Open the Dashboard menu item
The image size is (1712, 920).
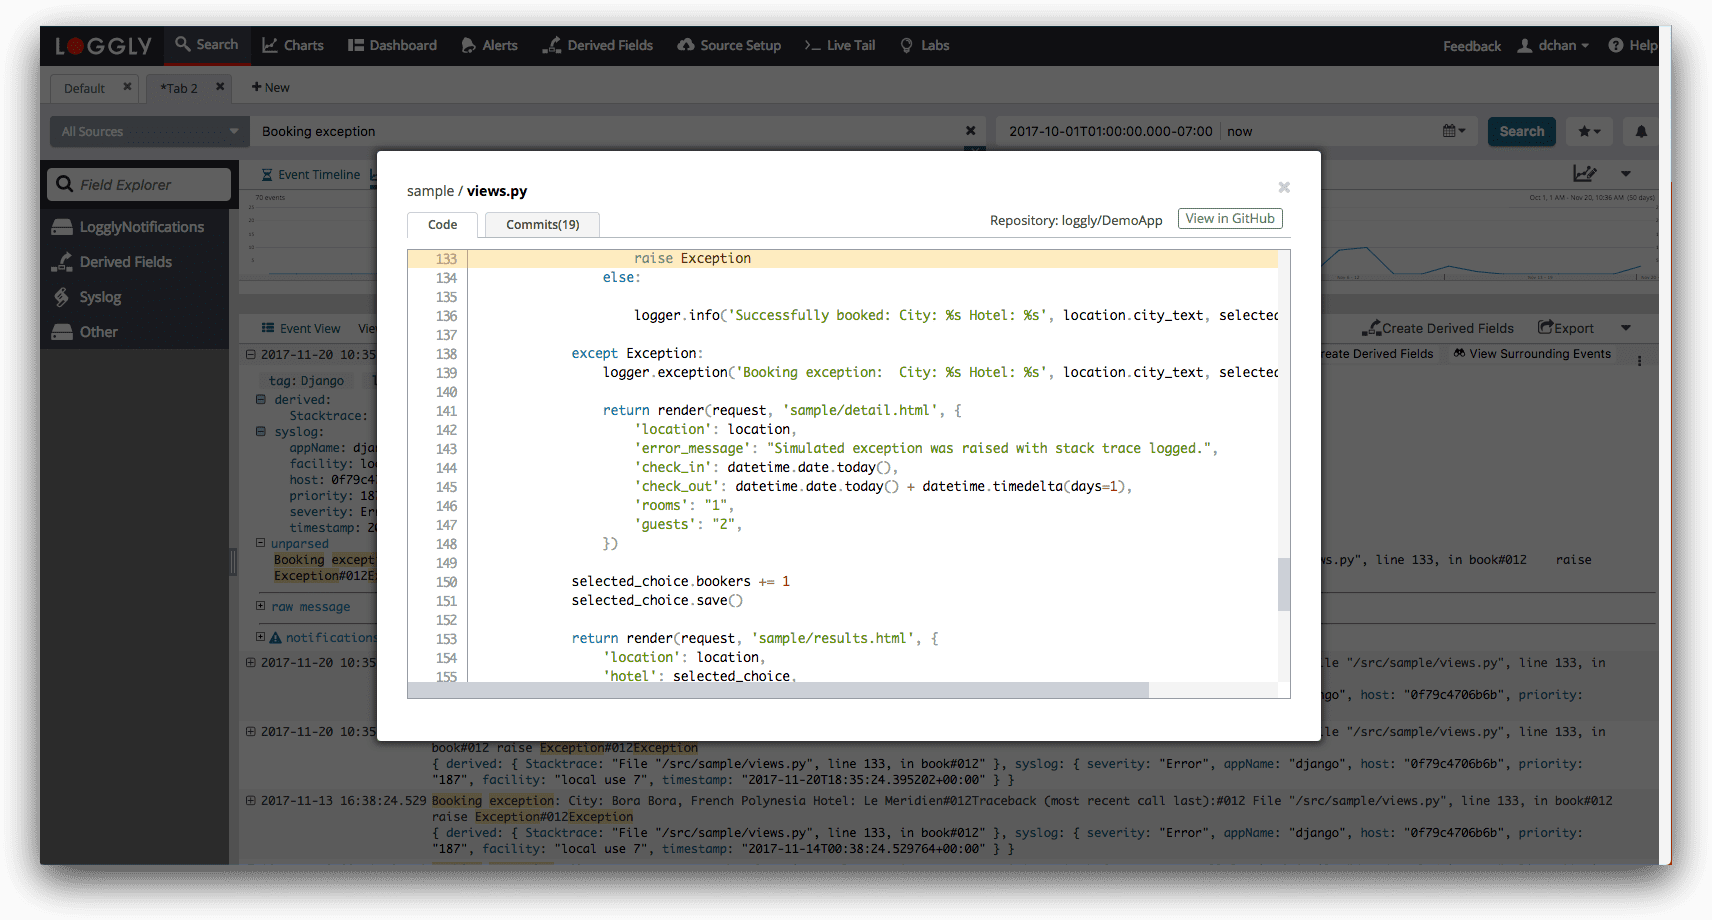point(392,46)
